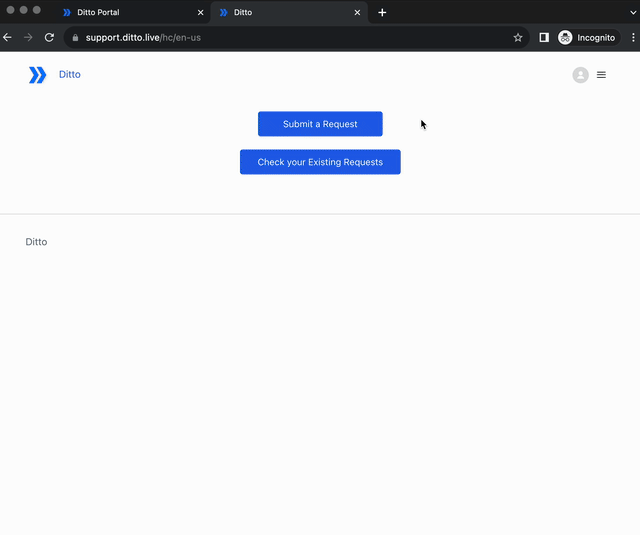Close the Ditto Portal tab
The width and height of the screenshot is (640, 535).
200,13
